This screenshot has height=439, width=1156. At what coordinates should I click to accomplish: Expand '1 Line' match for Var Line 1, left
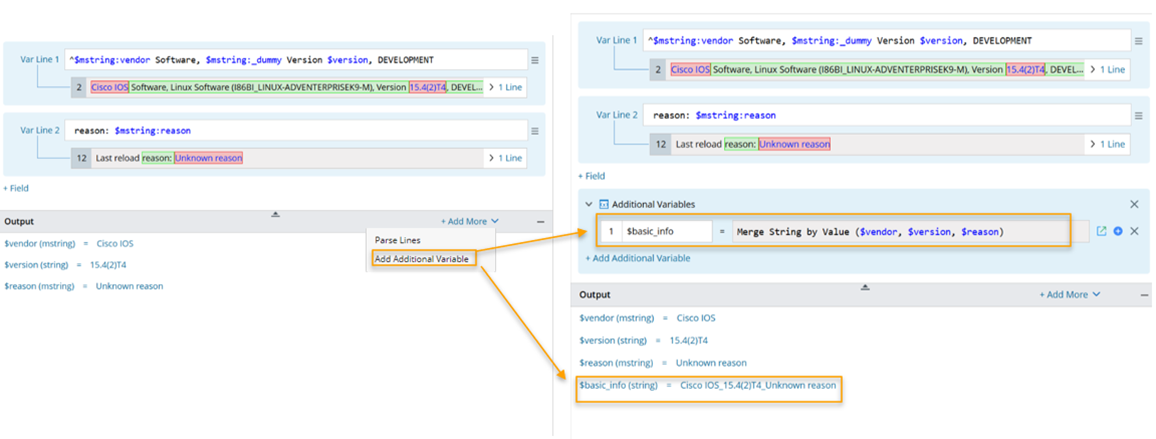coord(505,88)
